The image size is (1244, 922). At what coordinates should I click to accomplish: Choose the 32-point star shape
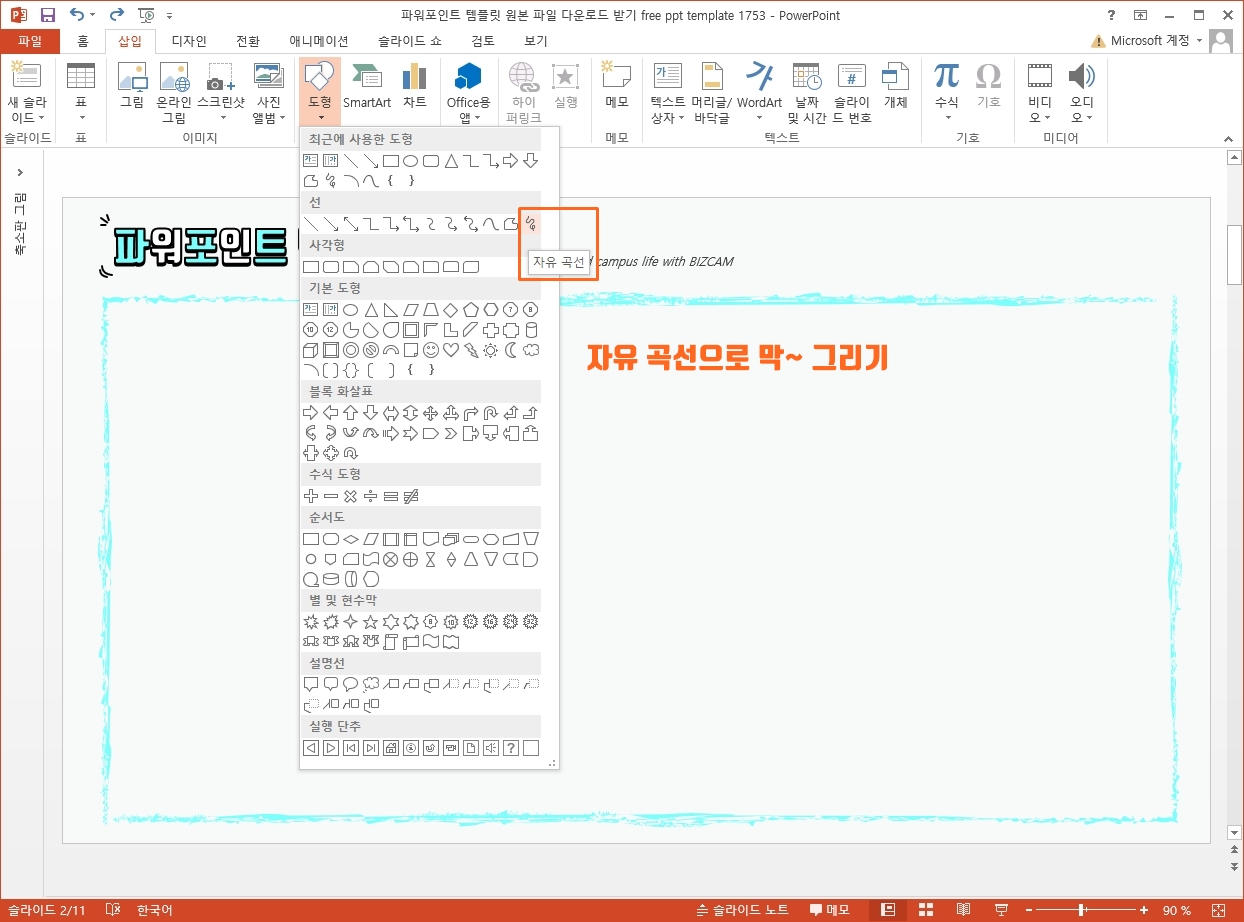coord(531,622)
